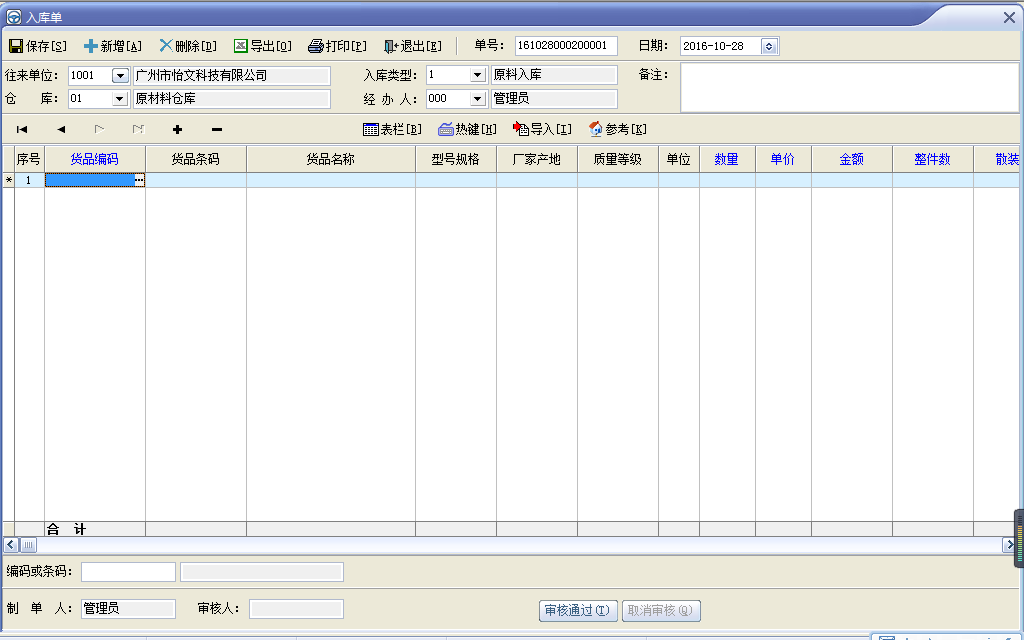Click the 入库单 window title icon
Image resolution: width=1024 pixels, height=640 pixels.
point(14,17)
